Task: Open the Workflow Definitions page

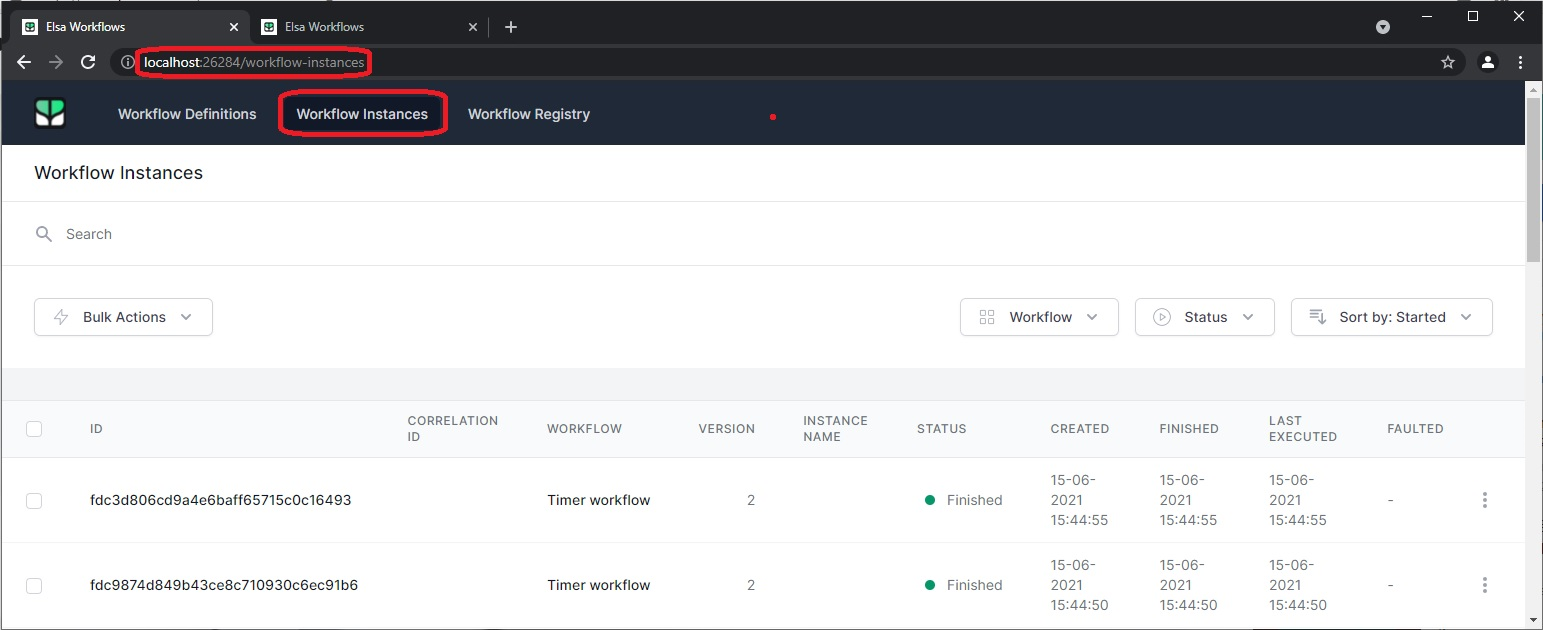Action: click(186, 113)
